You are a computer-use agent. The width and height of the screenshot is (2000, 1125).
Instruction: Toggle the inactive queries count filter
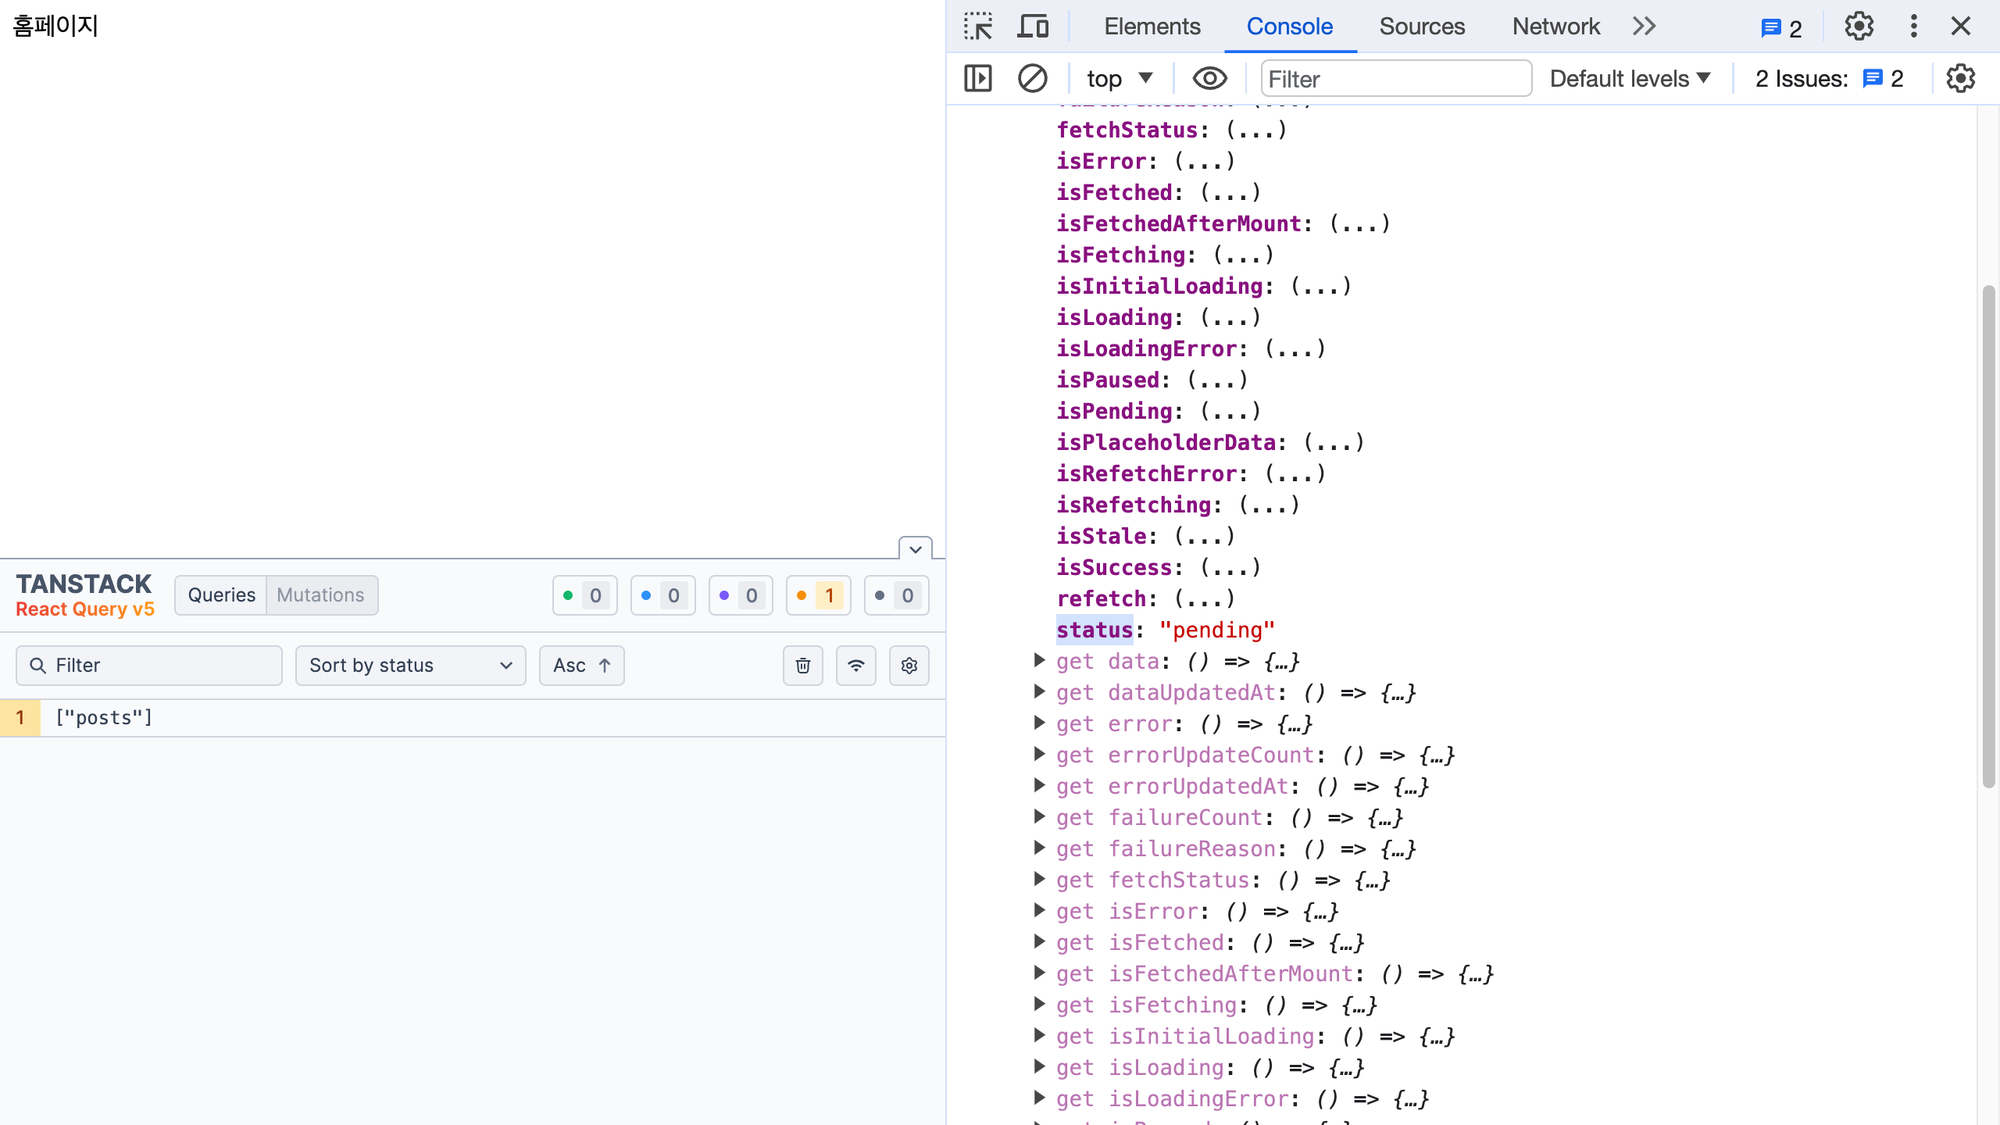click(x=896, y=595)
